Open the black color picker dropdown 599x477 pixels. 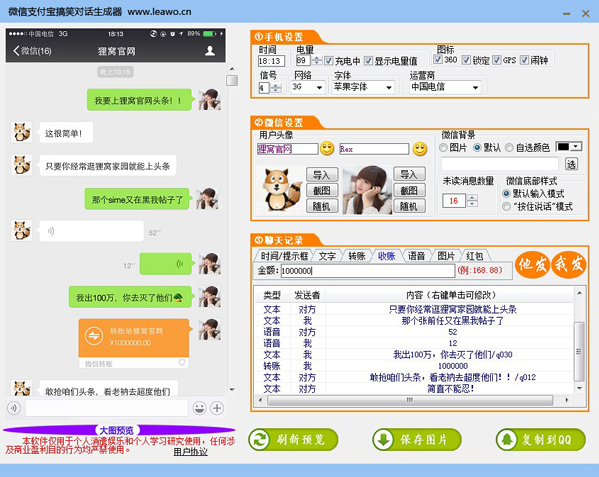point(569,147)
